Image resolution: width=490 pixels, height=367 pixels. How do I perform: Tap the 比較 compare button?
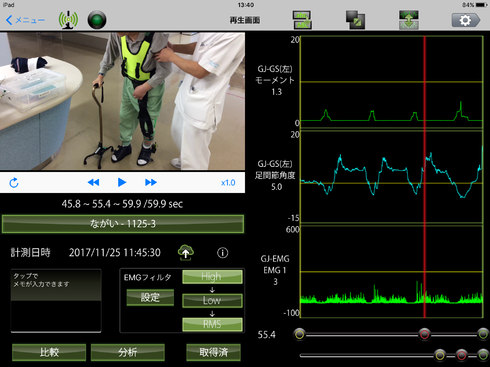tap(49, 352)
